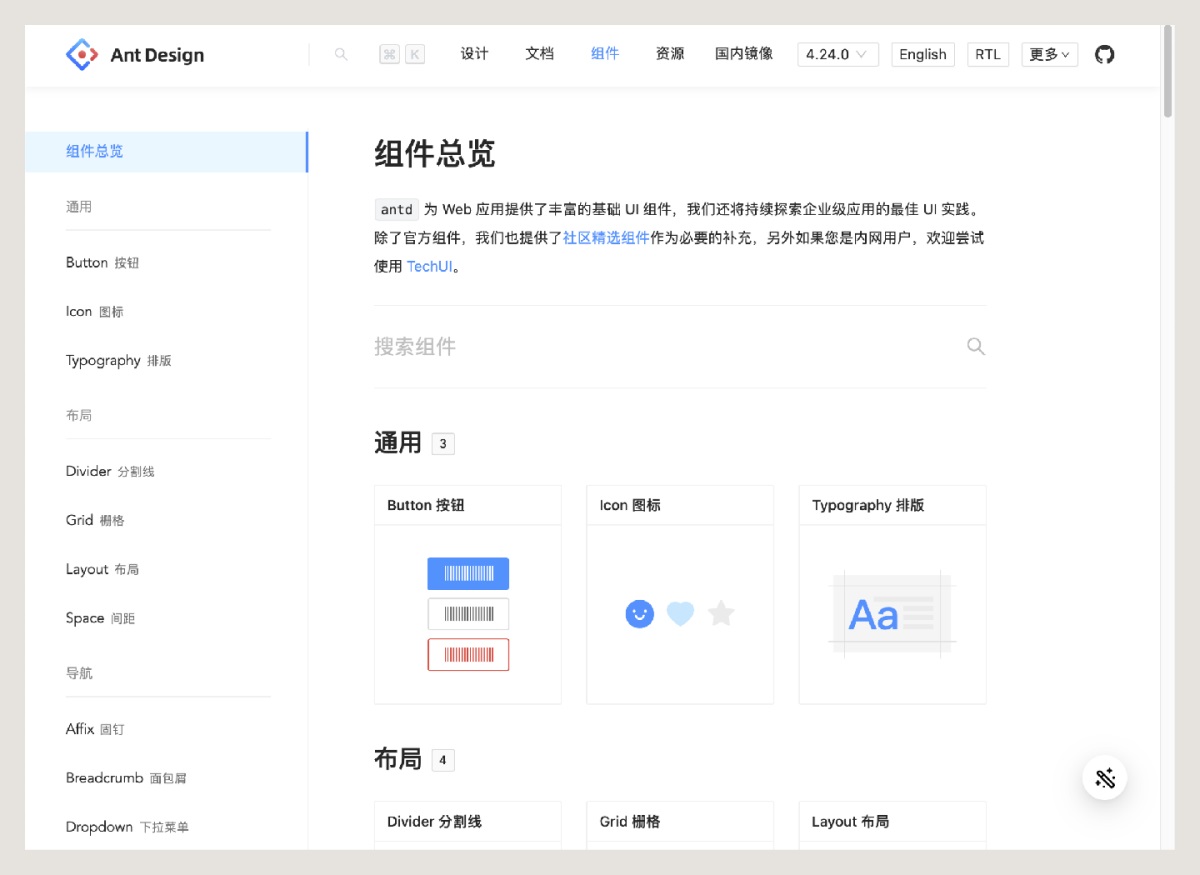
Task: Click the Ant Design logo icon
Action: (81, 54)
